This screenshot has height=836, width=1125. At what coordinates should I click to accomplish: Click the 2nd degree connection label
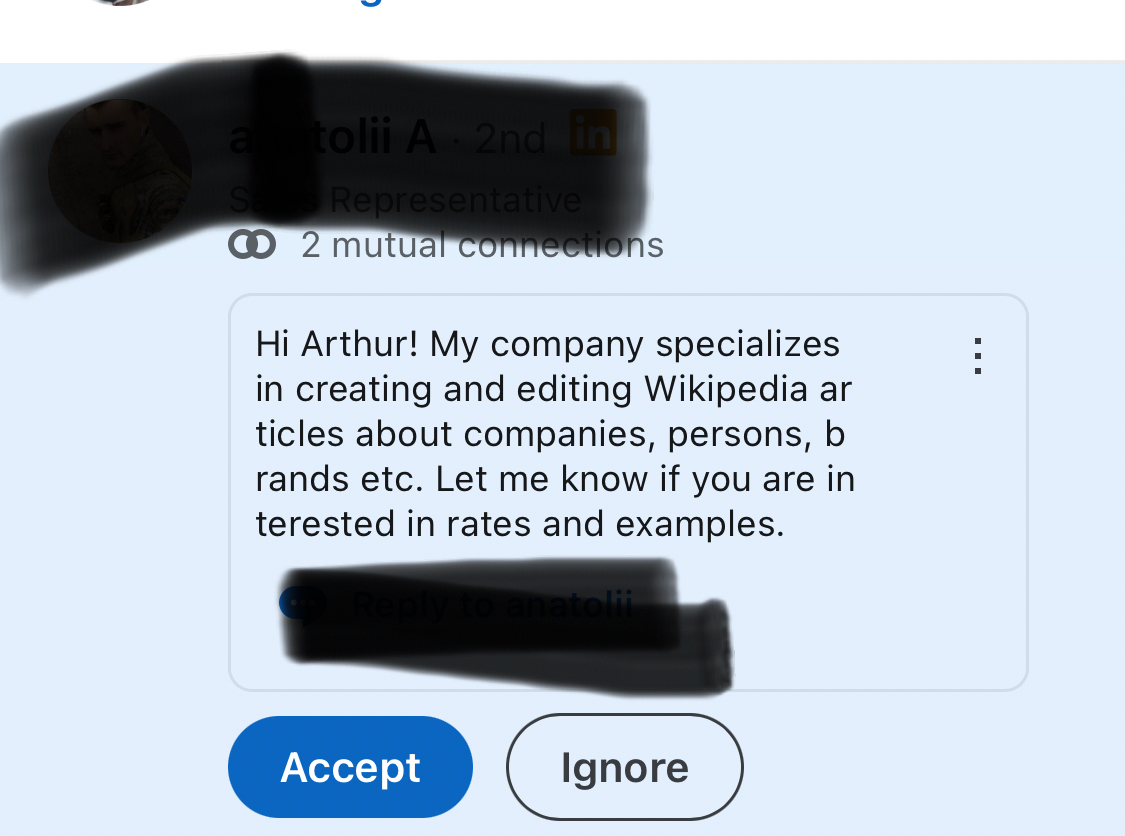[510, 139]
